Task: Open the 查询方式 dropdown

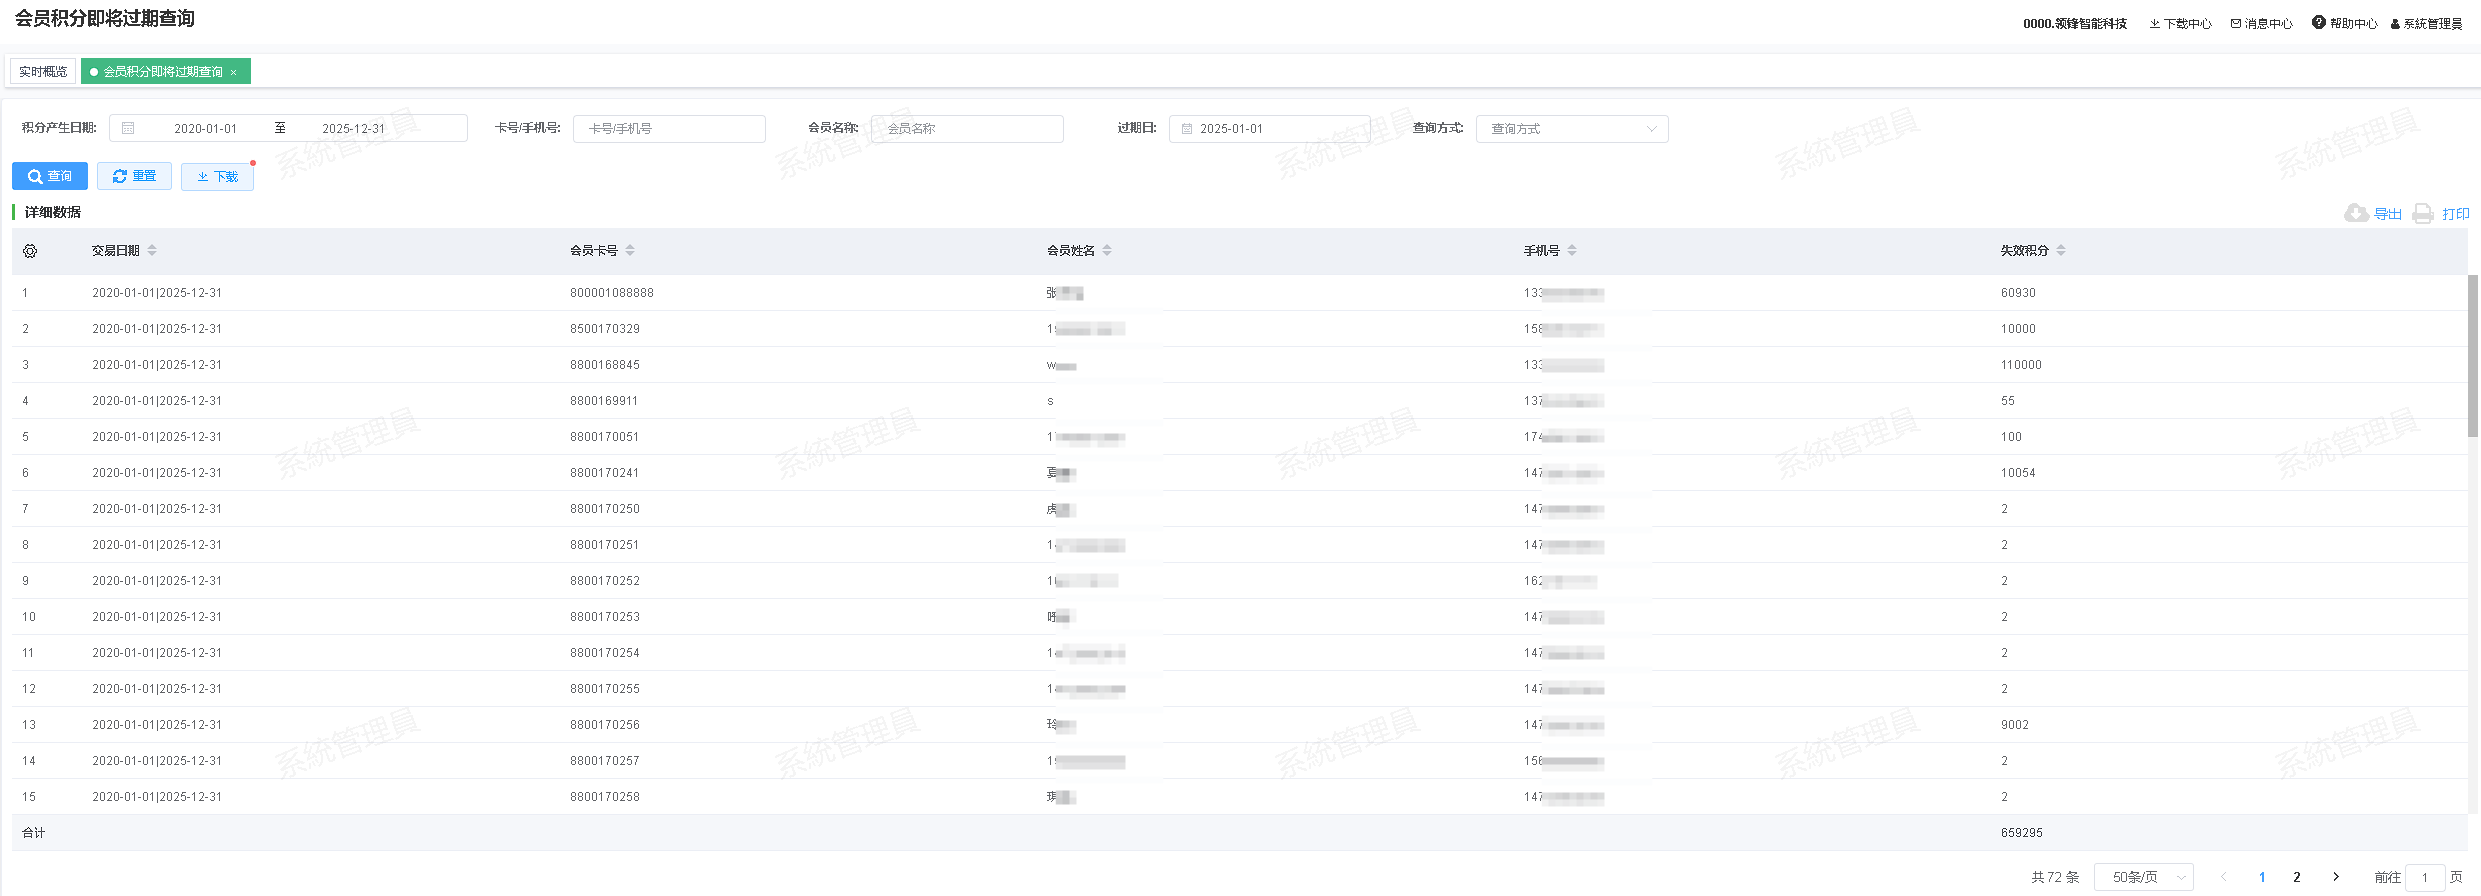Action: coord(1572,128)
